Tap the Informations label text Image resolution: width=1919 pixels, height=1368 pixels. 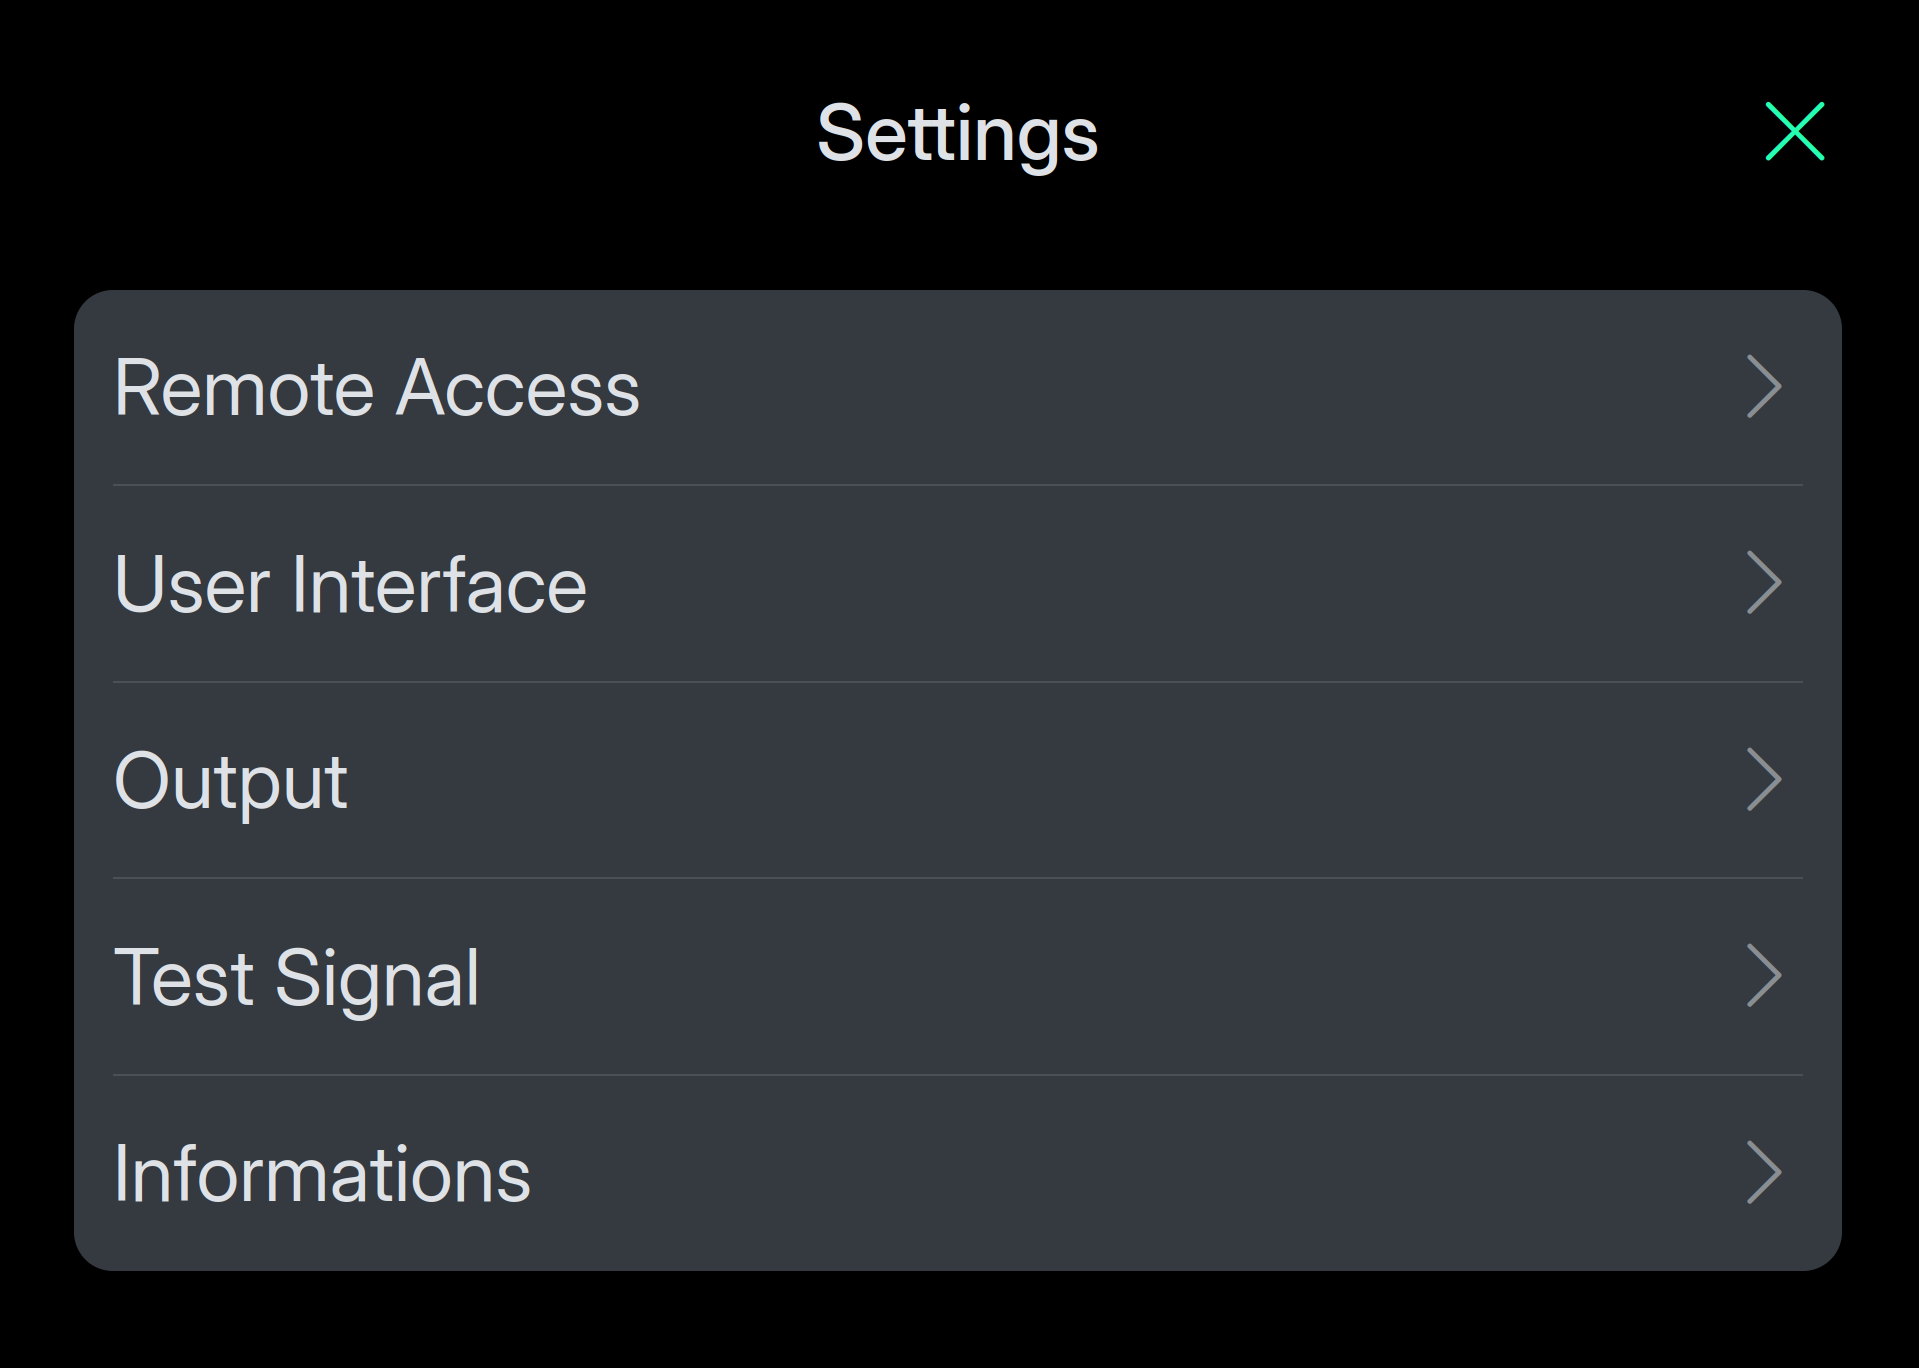(x=322, y=1174)
